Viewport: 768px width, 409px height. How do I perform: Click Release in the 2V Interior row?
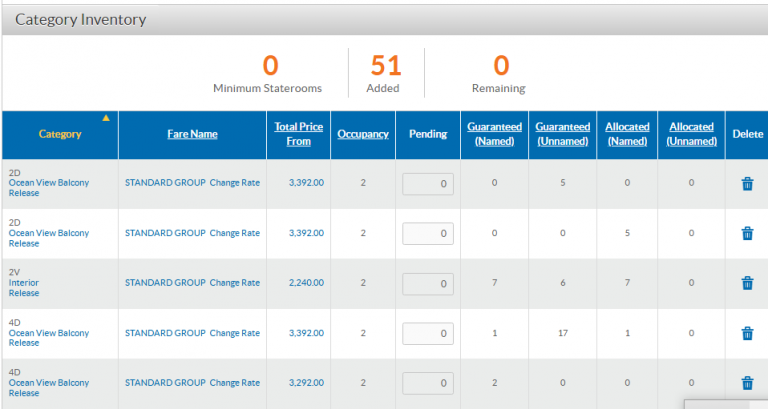24,293
